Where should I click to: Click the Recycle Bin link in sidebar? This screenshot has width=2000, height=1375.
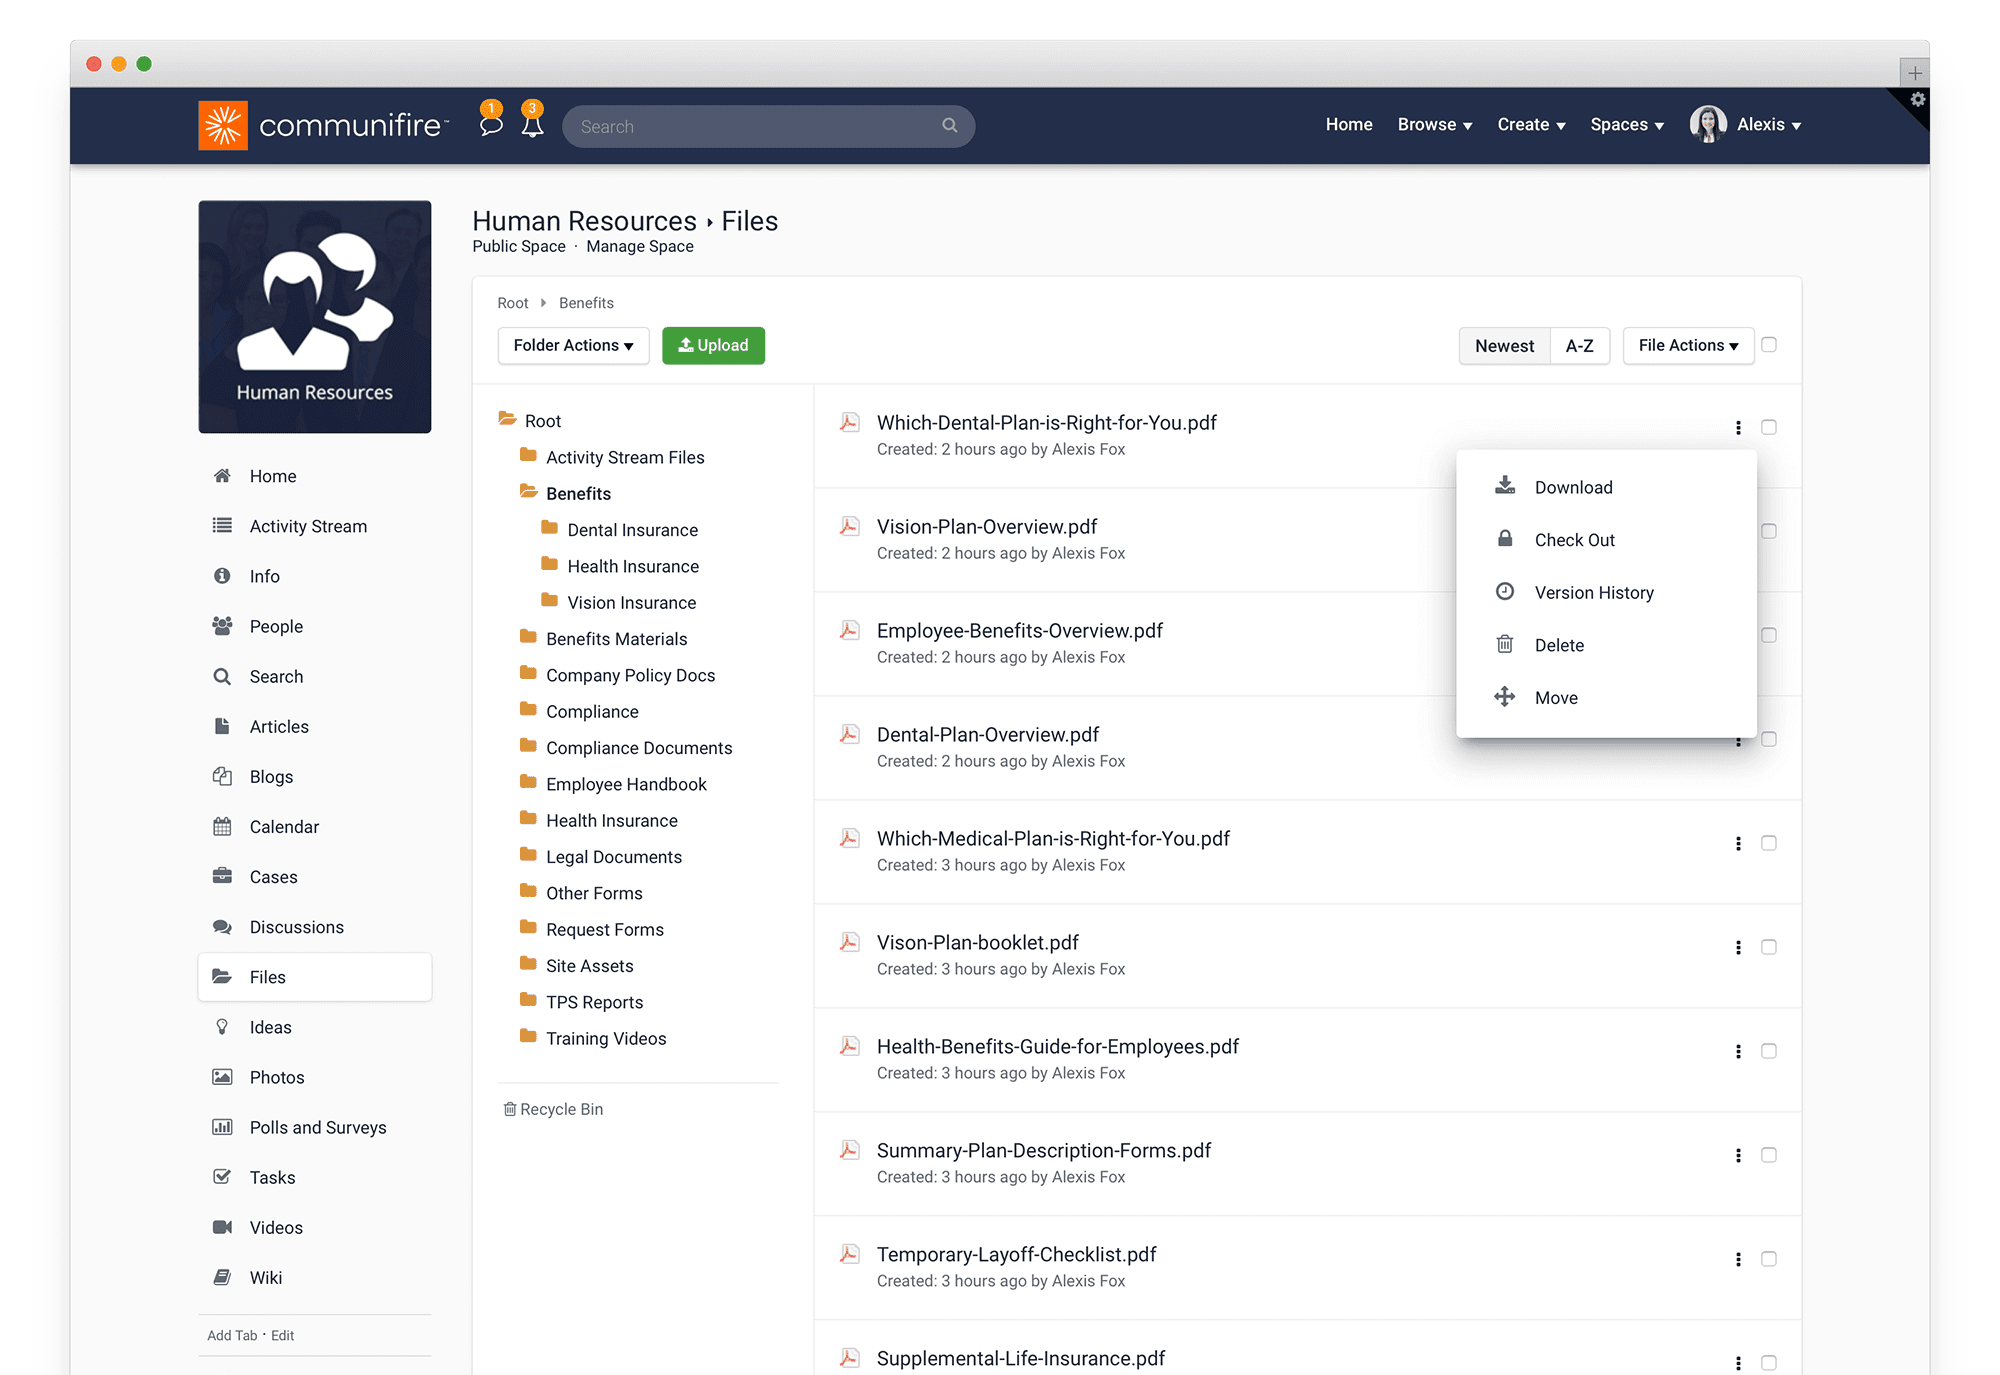561,1108
